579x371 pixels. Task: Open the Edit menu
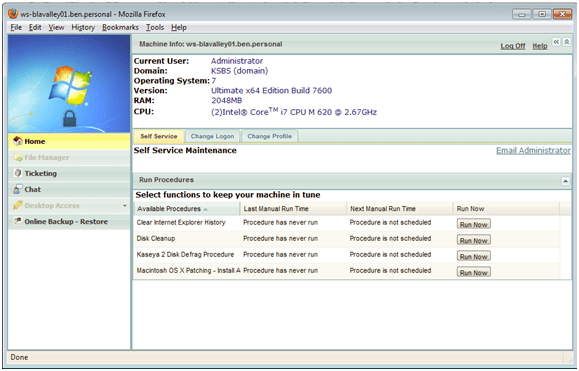[35, 27]
